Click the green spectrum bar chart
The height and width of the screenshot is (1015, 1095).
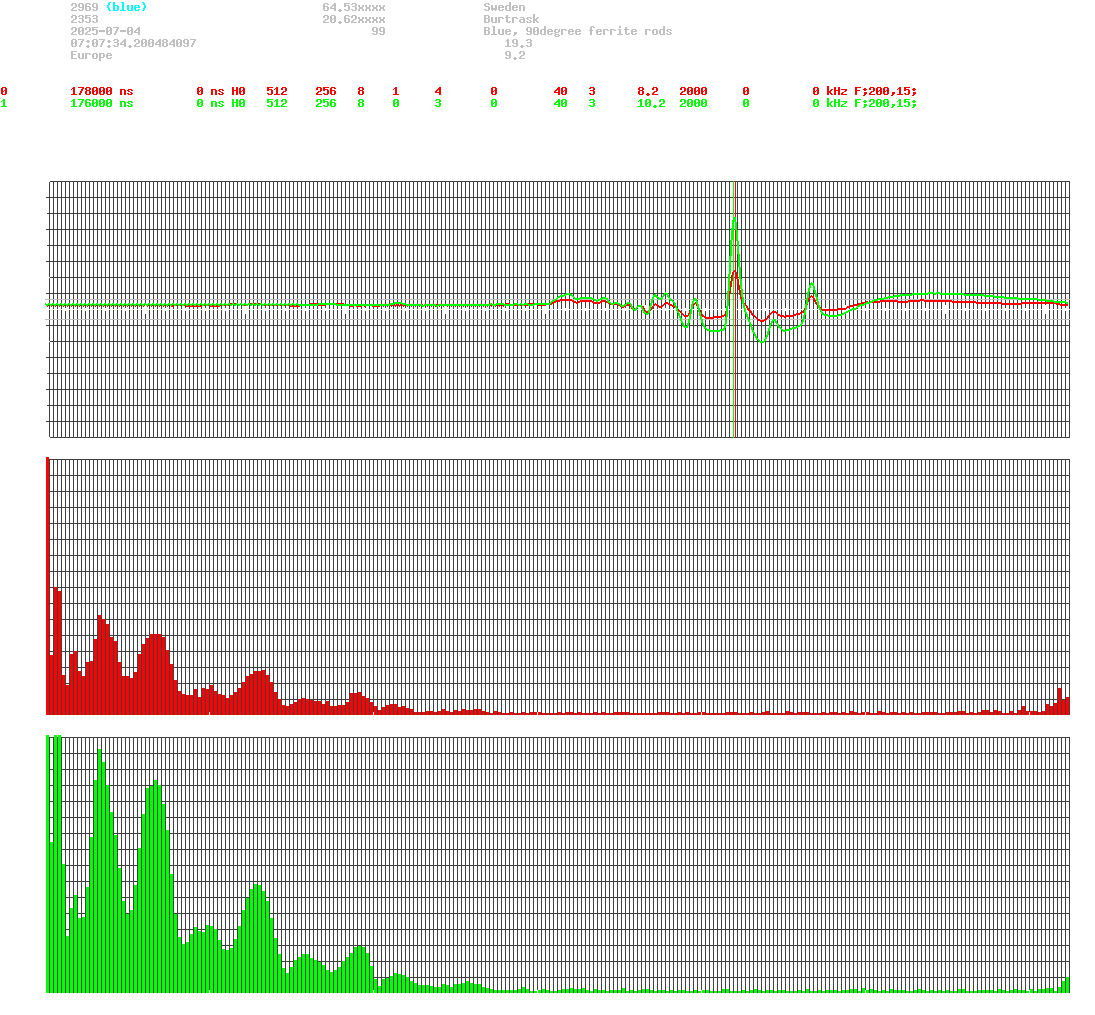pos(557,863)
